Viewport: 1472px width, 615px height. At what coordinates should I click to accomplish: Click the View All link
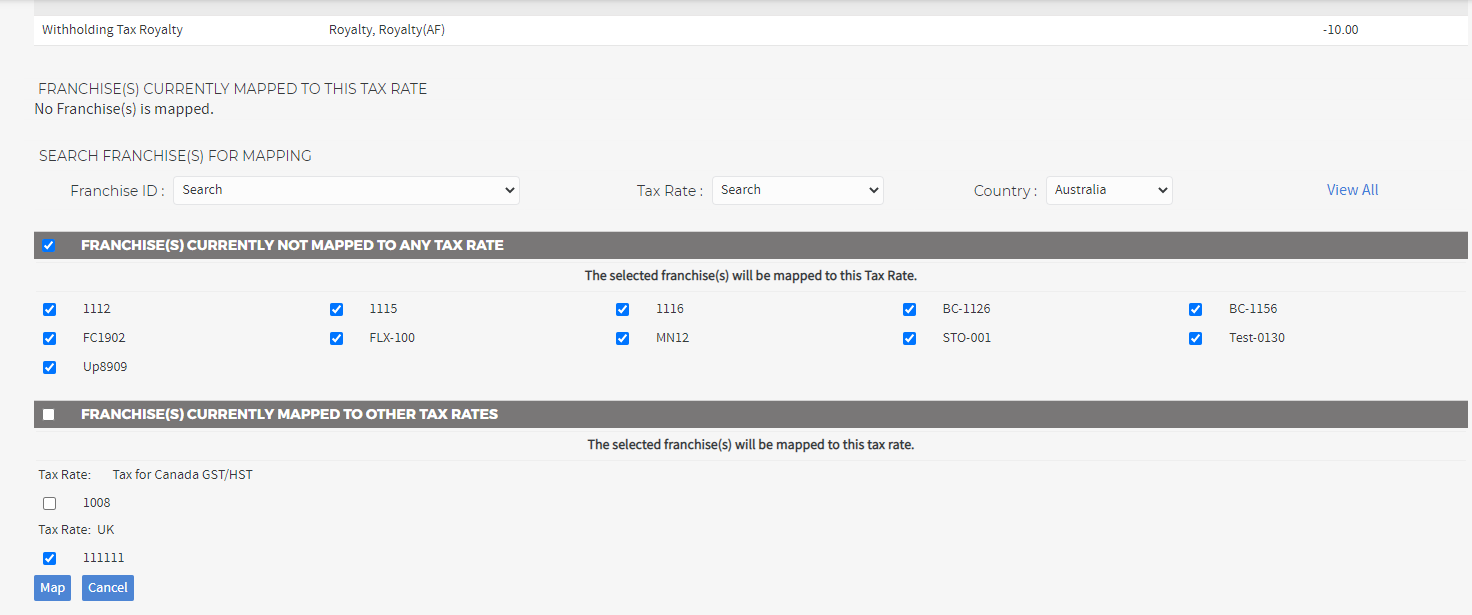[x=1352, y=190]
